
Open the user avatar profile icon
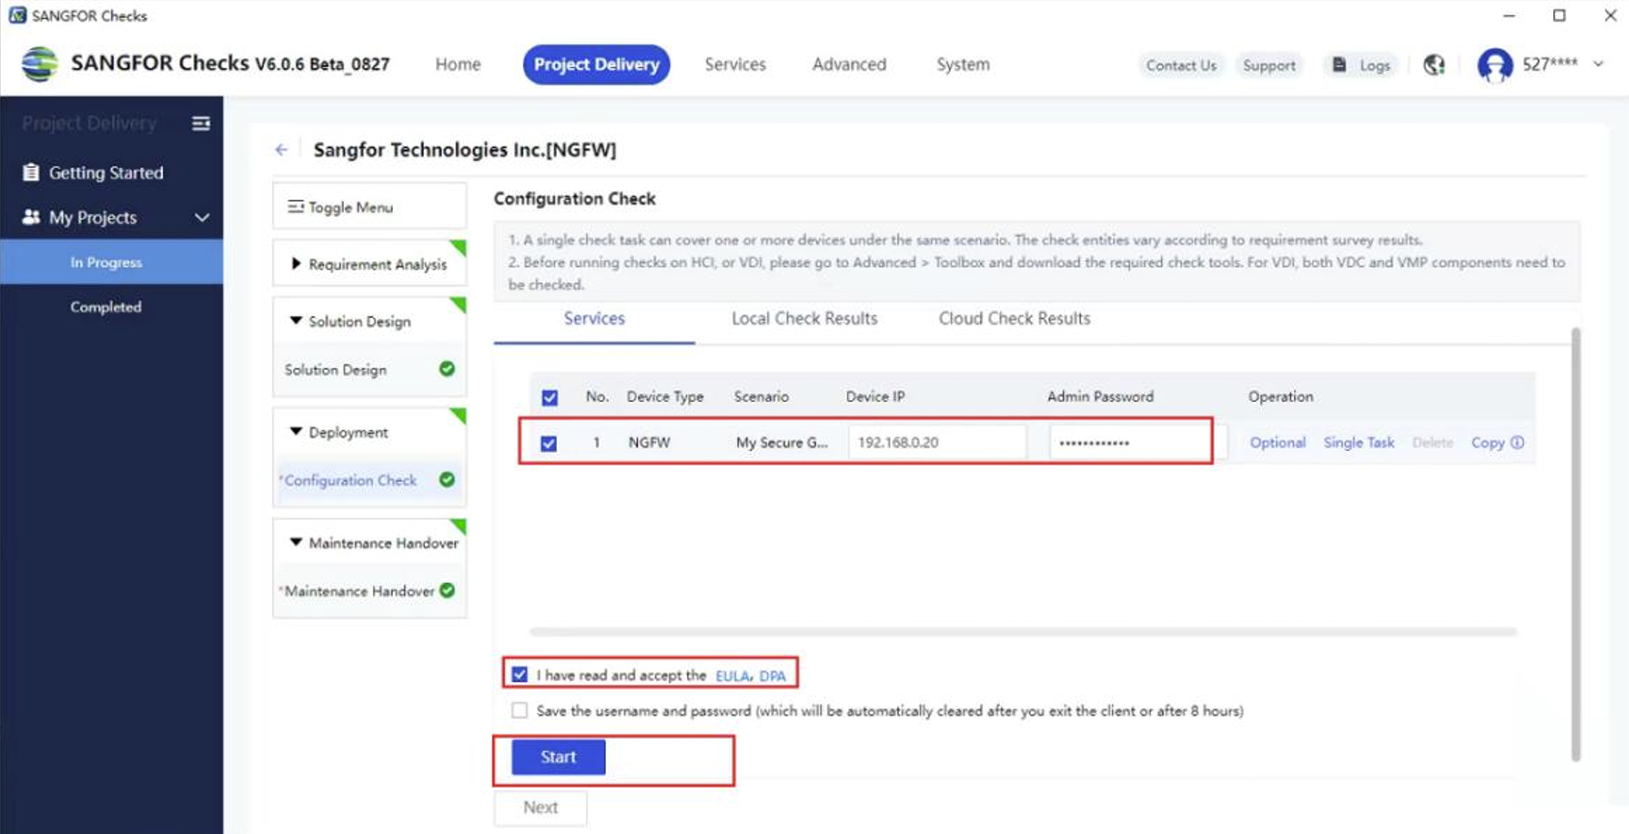1495,65
